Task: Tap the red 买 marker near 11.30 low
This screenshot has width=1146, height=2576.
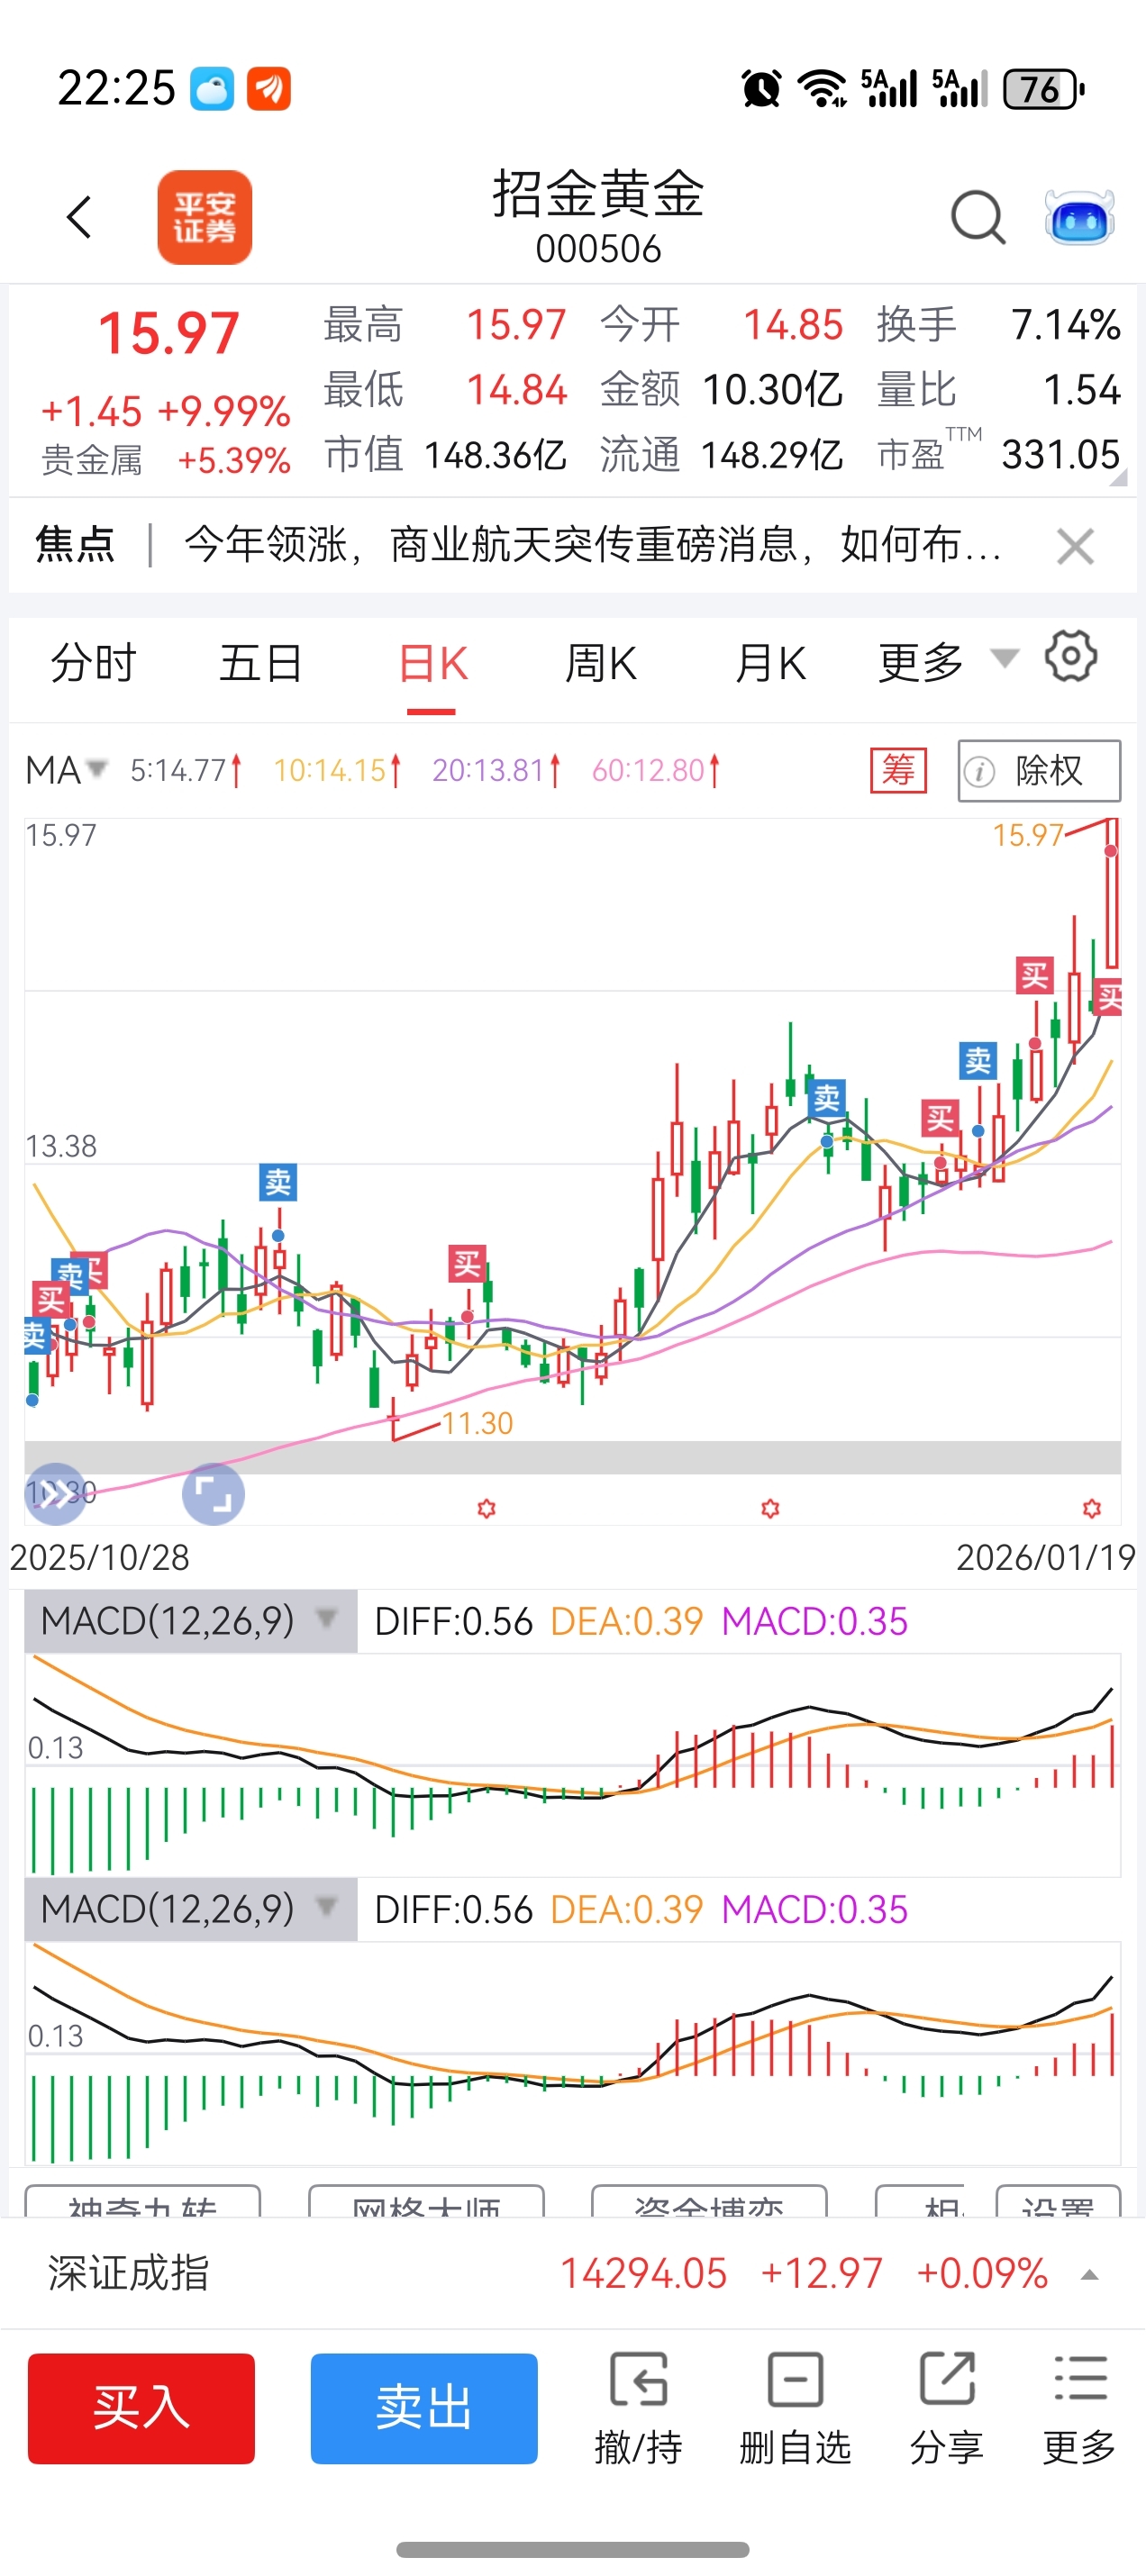Action: tap(467, 1264)
